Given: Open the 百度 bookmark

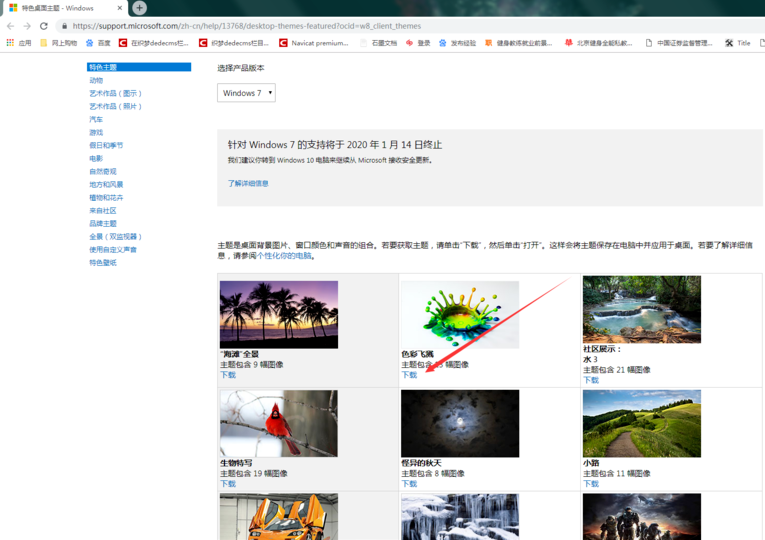Looking at the screenshot, I should coord(97,43).
